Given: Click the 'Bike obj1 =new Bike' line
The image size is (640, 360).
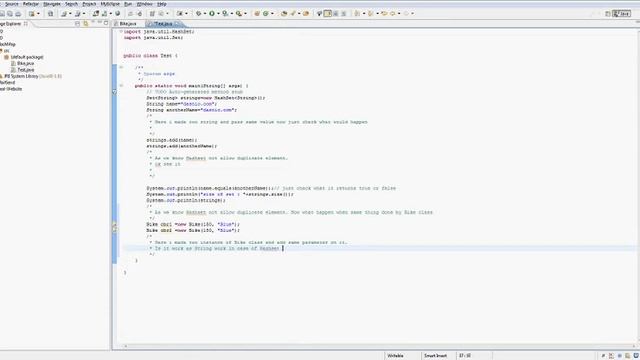Looking at the screenshot, I should click(193, 224).
